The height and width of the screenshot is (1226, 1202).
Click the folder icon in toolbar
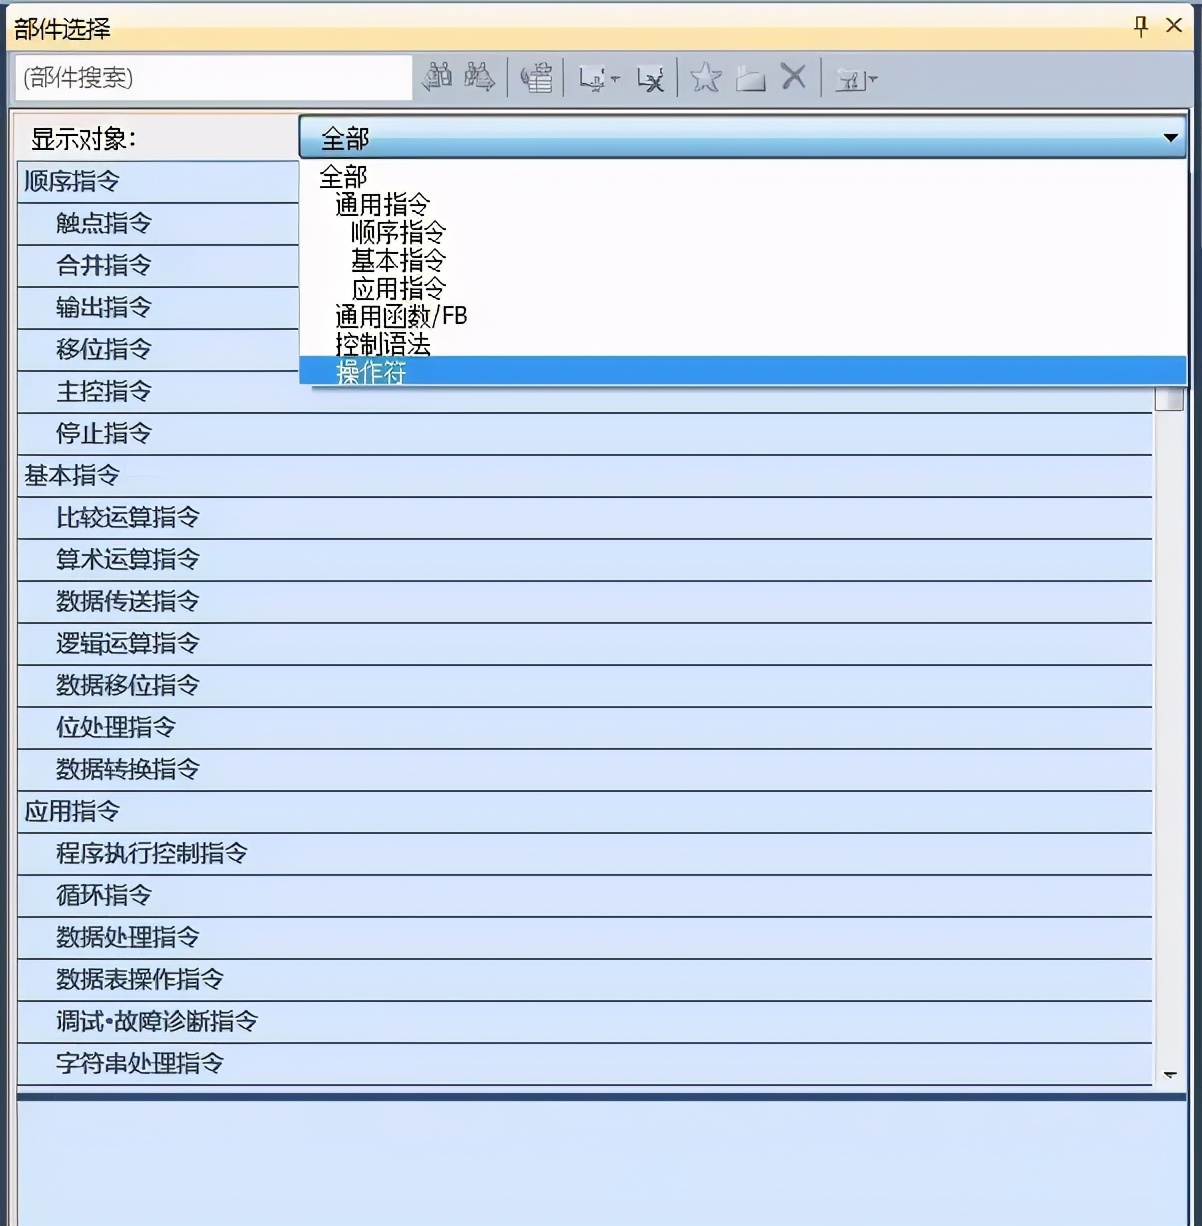coord(750,79)
